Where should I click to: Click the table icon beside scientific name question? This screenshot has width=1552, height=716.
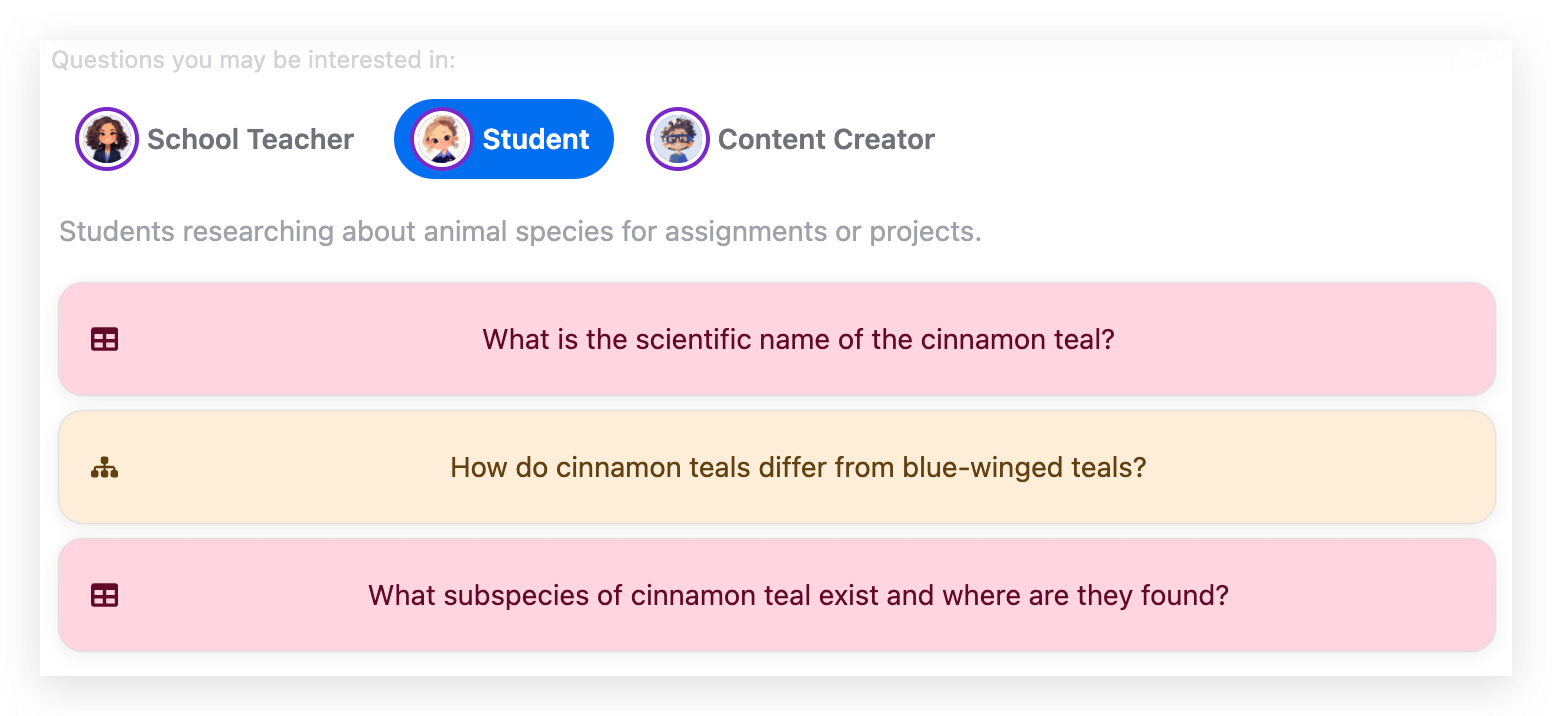(105, 340)
